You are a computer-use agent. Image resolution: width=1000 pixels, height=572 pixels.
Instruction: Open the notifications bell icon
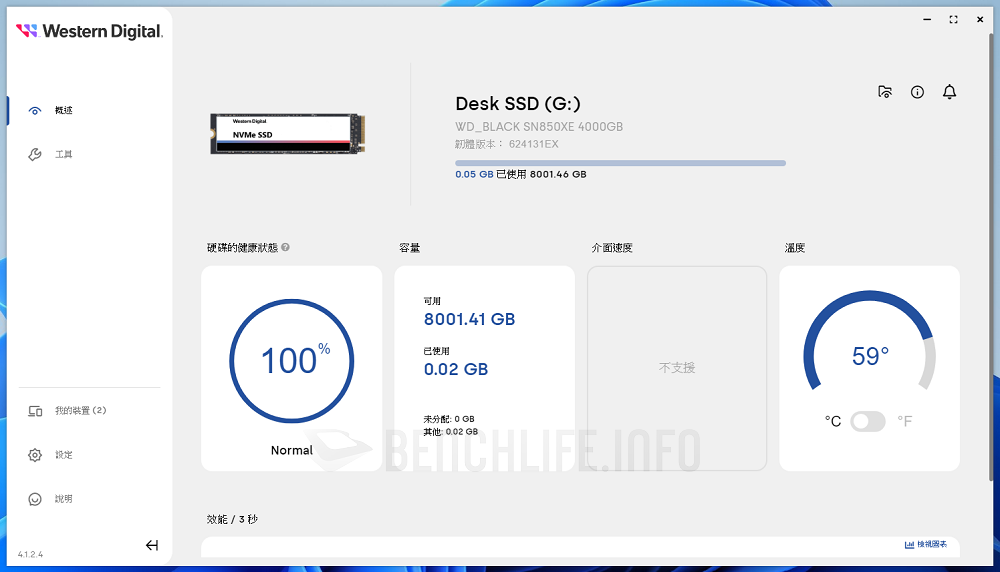tap(950, 92)
